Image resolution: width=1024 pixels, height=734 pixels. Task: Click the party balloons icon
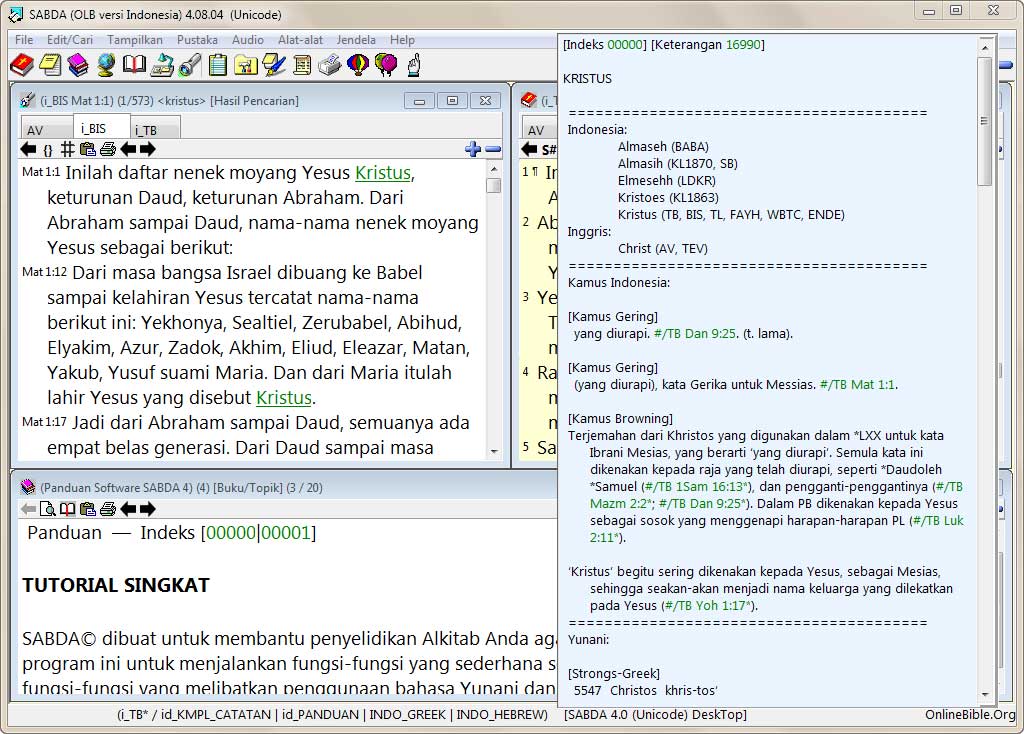click(x=386, y=65)
